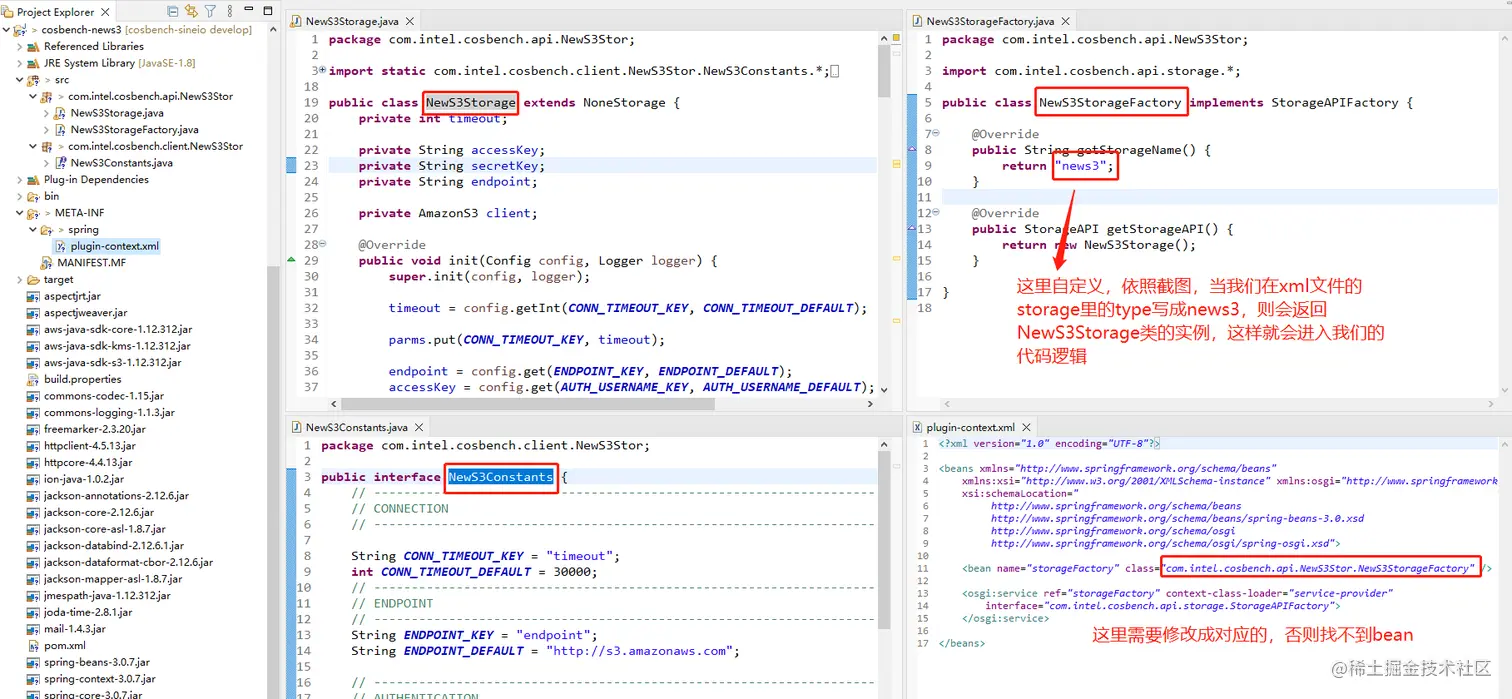The width and height of the screenshot is (1512, 699).
Task: Click the cosbench-news3 project icon
Action: [x=20, y=30]
